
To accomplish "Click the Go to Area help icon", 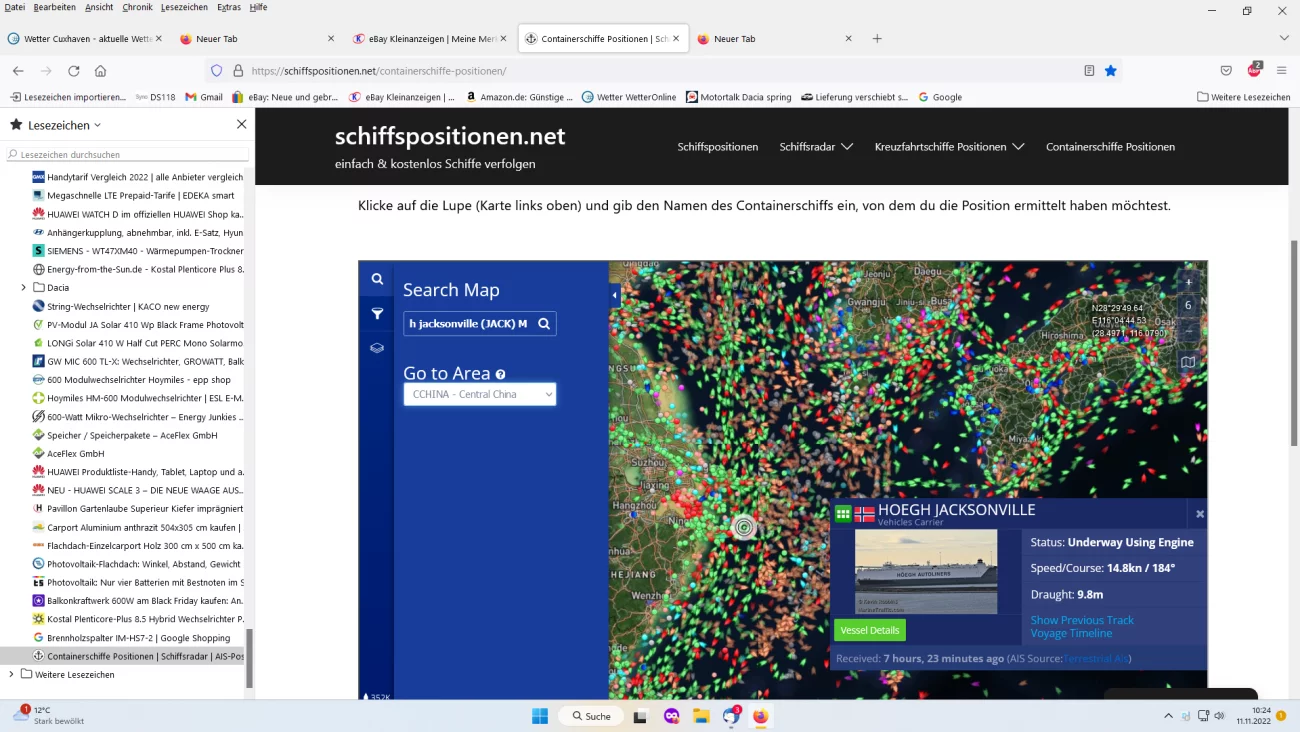I will [500, 375].
